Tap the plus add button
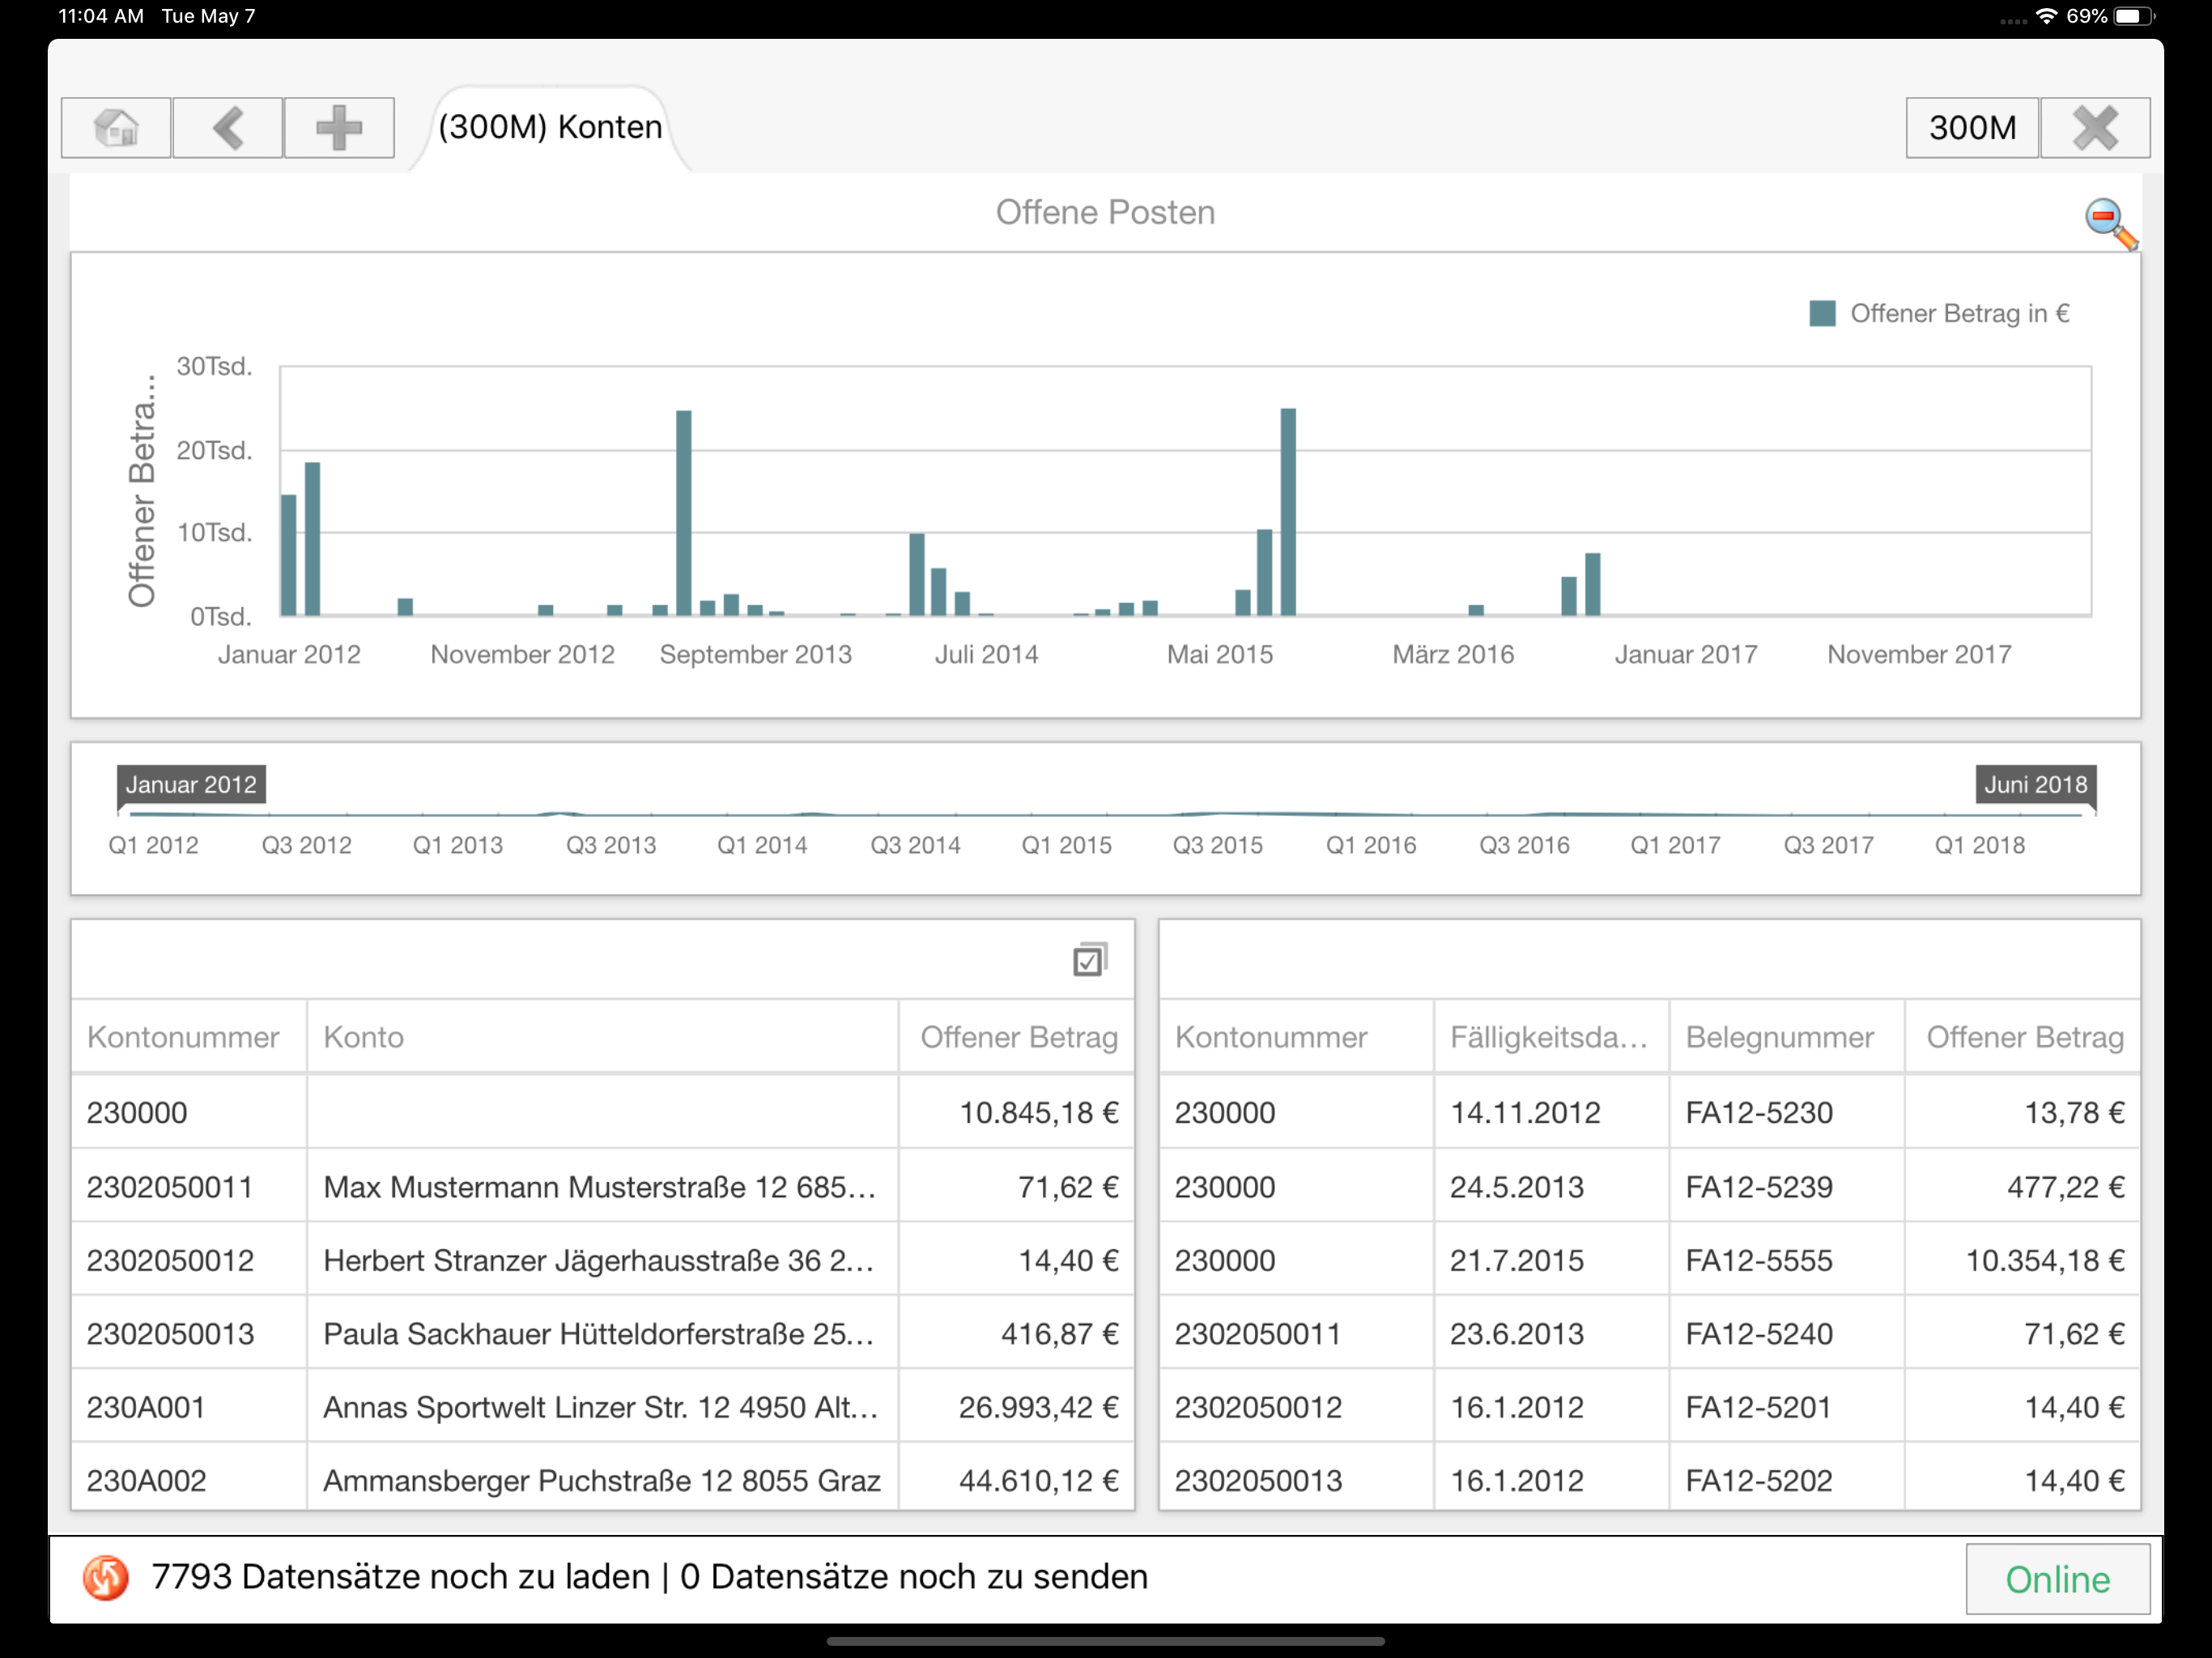The width and height of the screenshot is (2212, 1658). [x=339, y=128]
